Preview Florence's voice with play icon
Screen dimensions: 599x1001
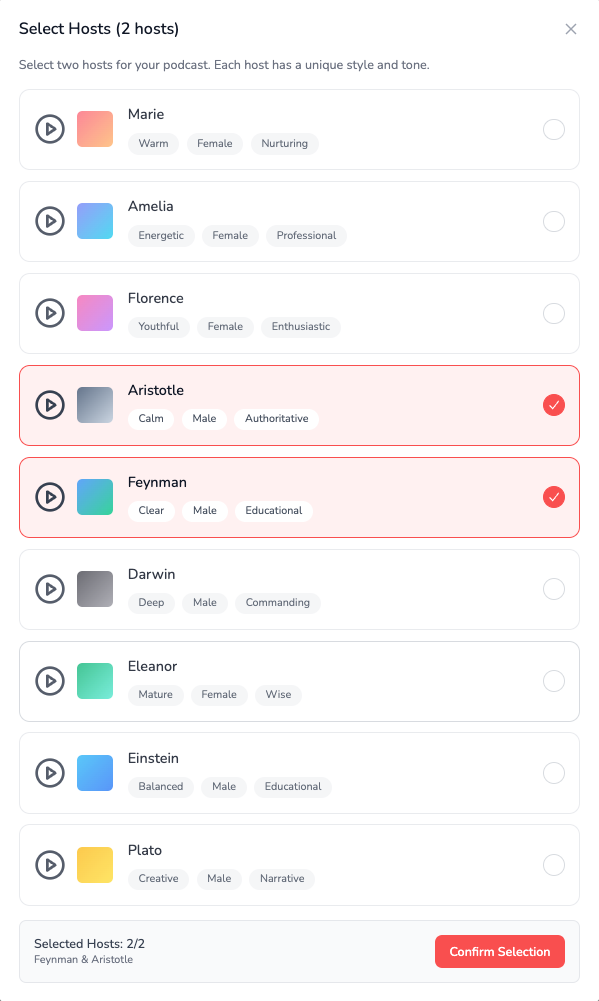point(50,313)
